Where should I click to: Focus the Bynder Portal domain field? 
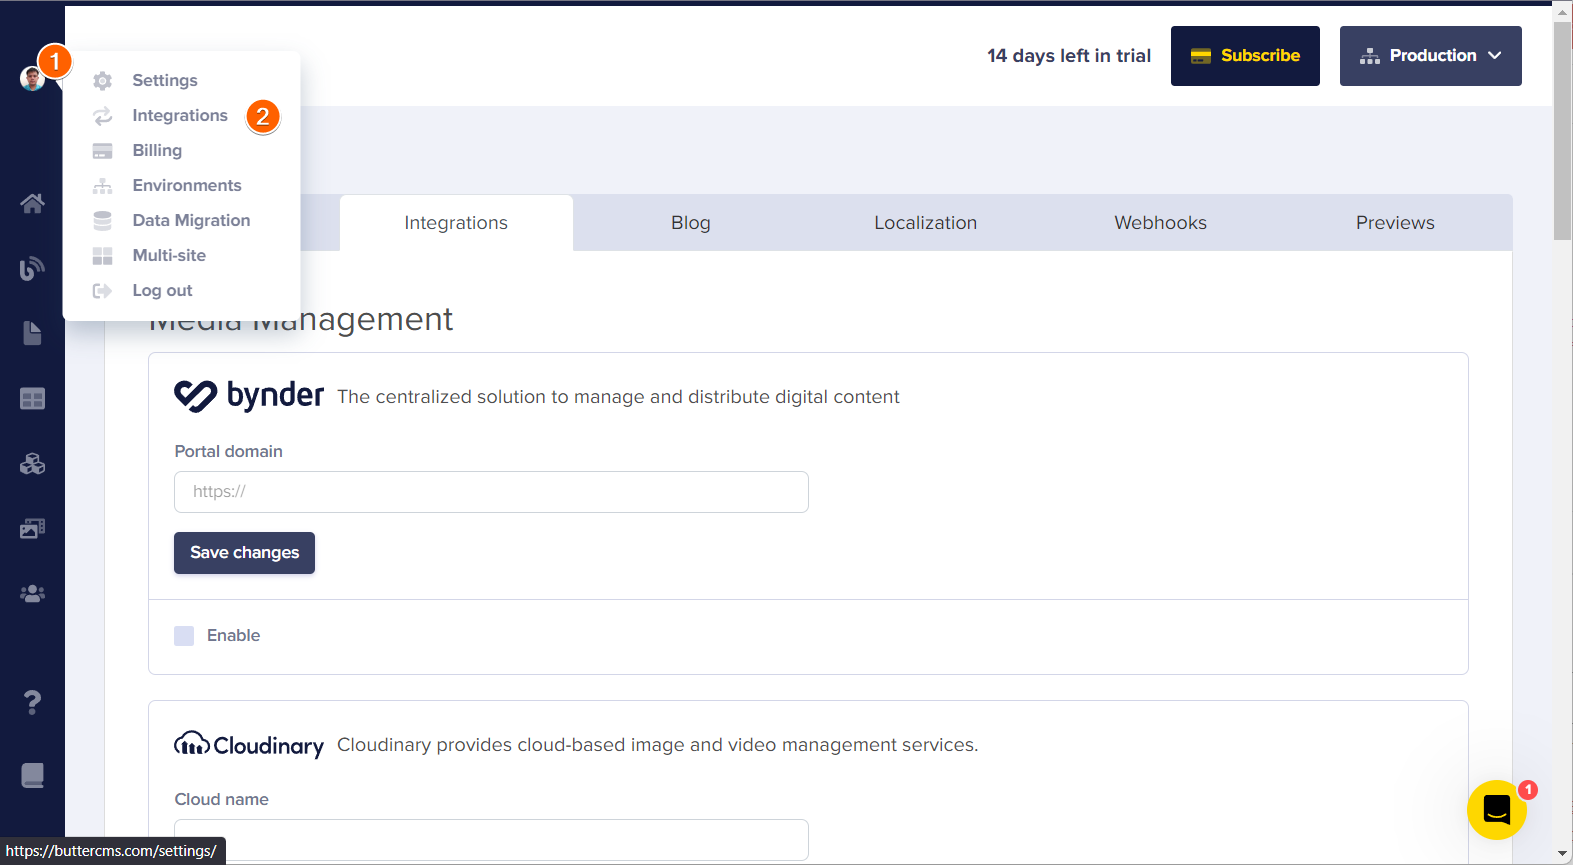click(x=491, y=492)
